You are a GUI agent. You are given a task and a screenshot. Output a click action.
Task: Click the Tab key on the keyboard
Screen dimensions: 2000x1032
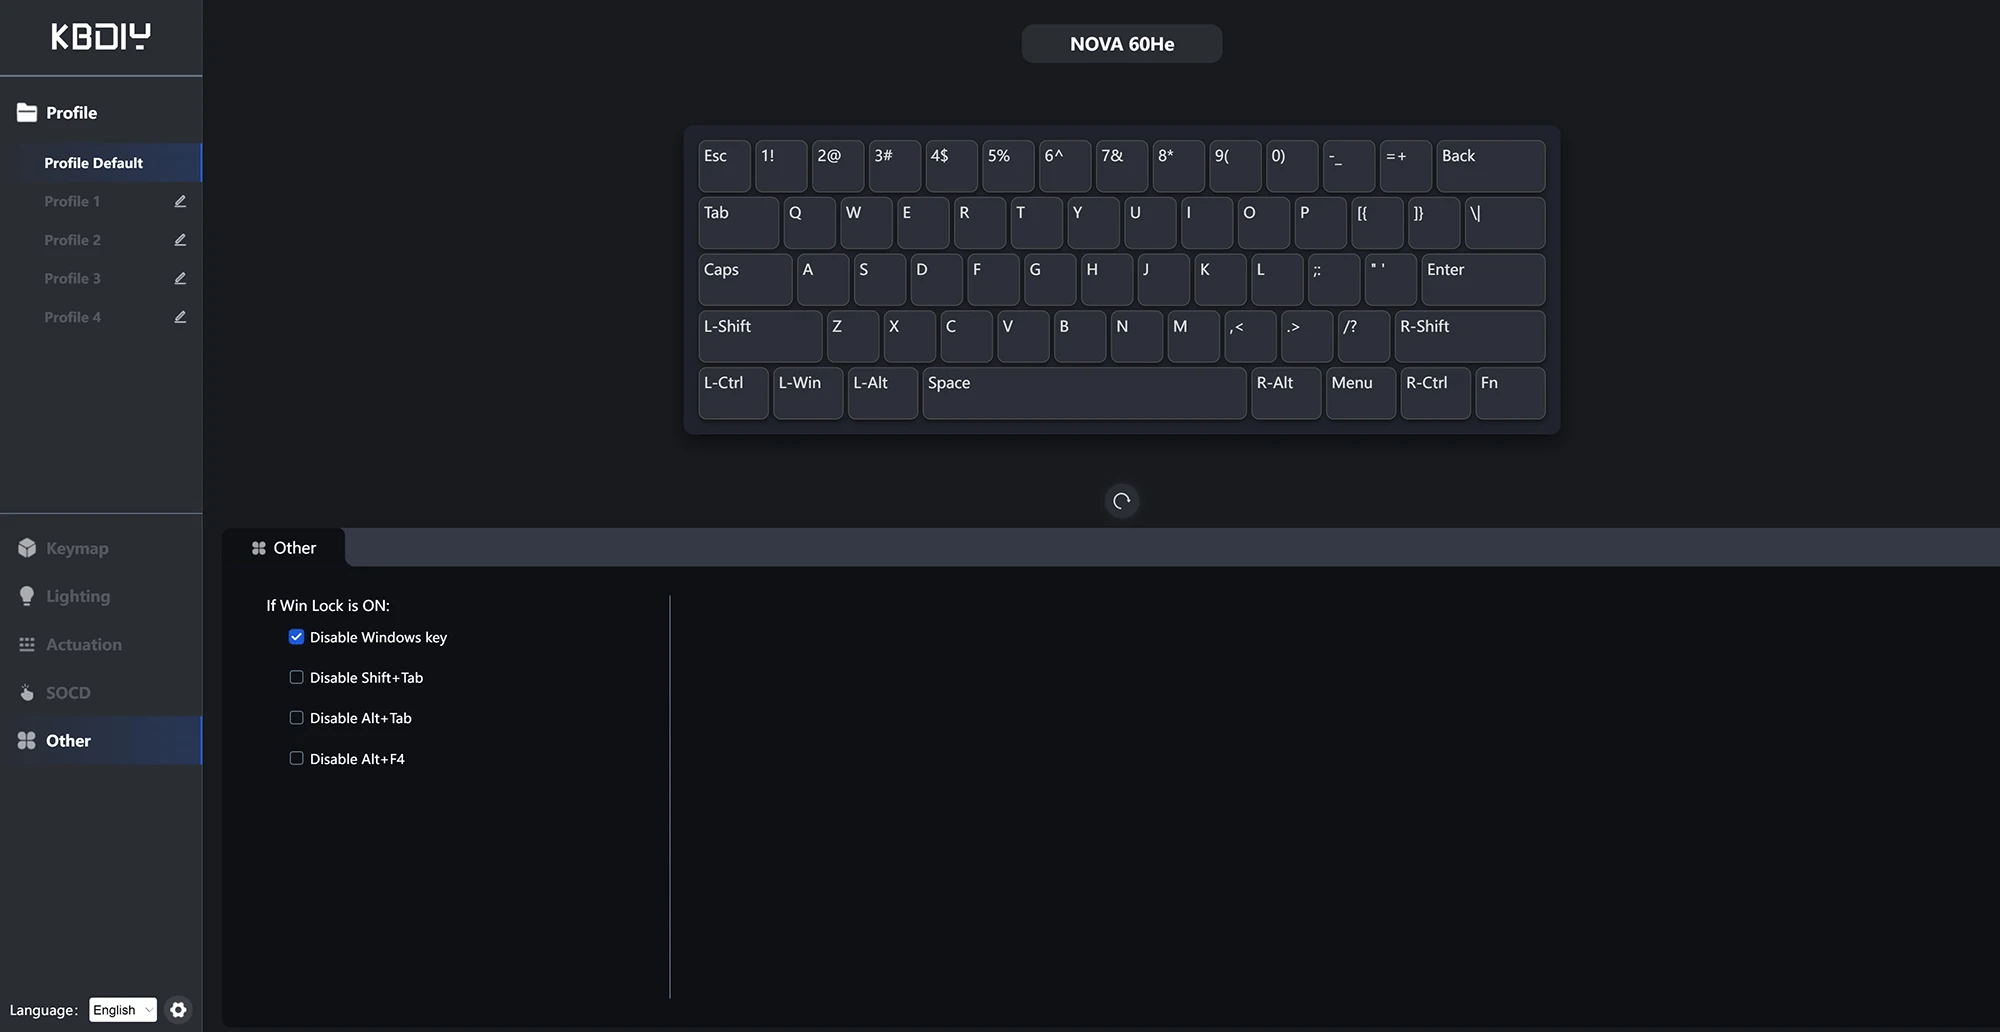coord(738,223)
